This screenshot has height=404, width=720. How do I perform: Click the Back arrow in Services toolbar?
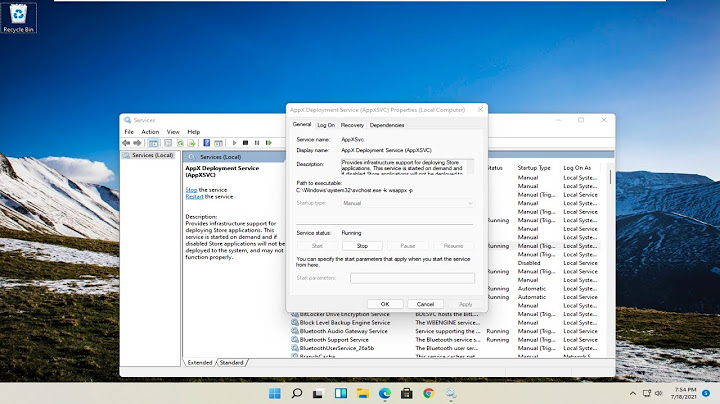[x=126, y=143]
